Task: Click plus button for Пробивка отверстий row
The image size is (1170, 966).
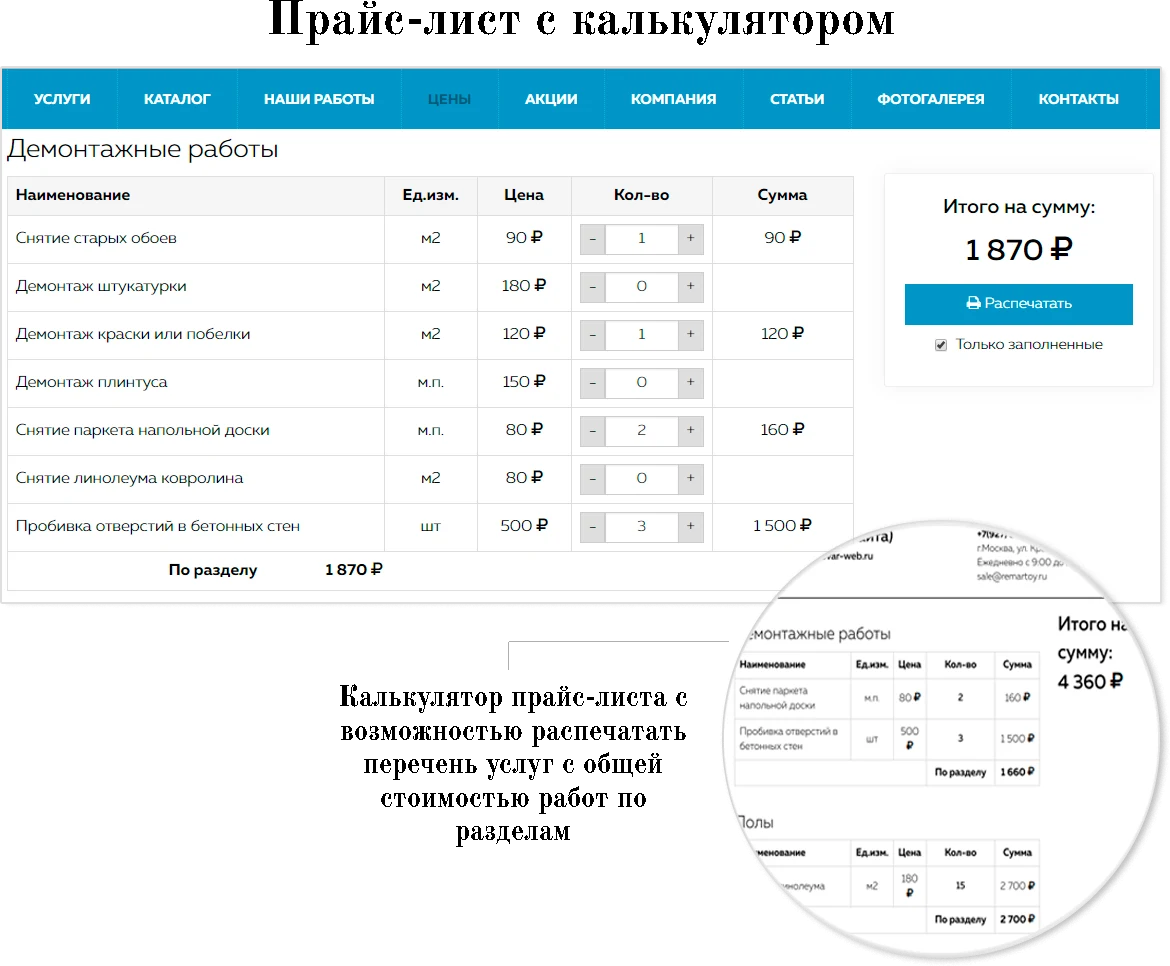Action: 690,527
